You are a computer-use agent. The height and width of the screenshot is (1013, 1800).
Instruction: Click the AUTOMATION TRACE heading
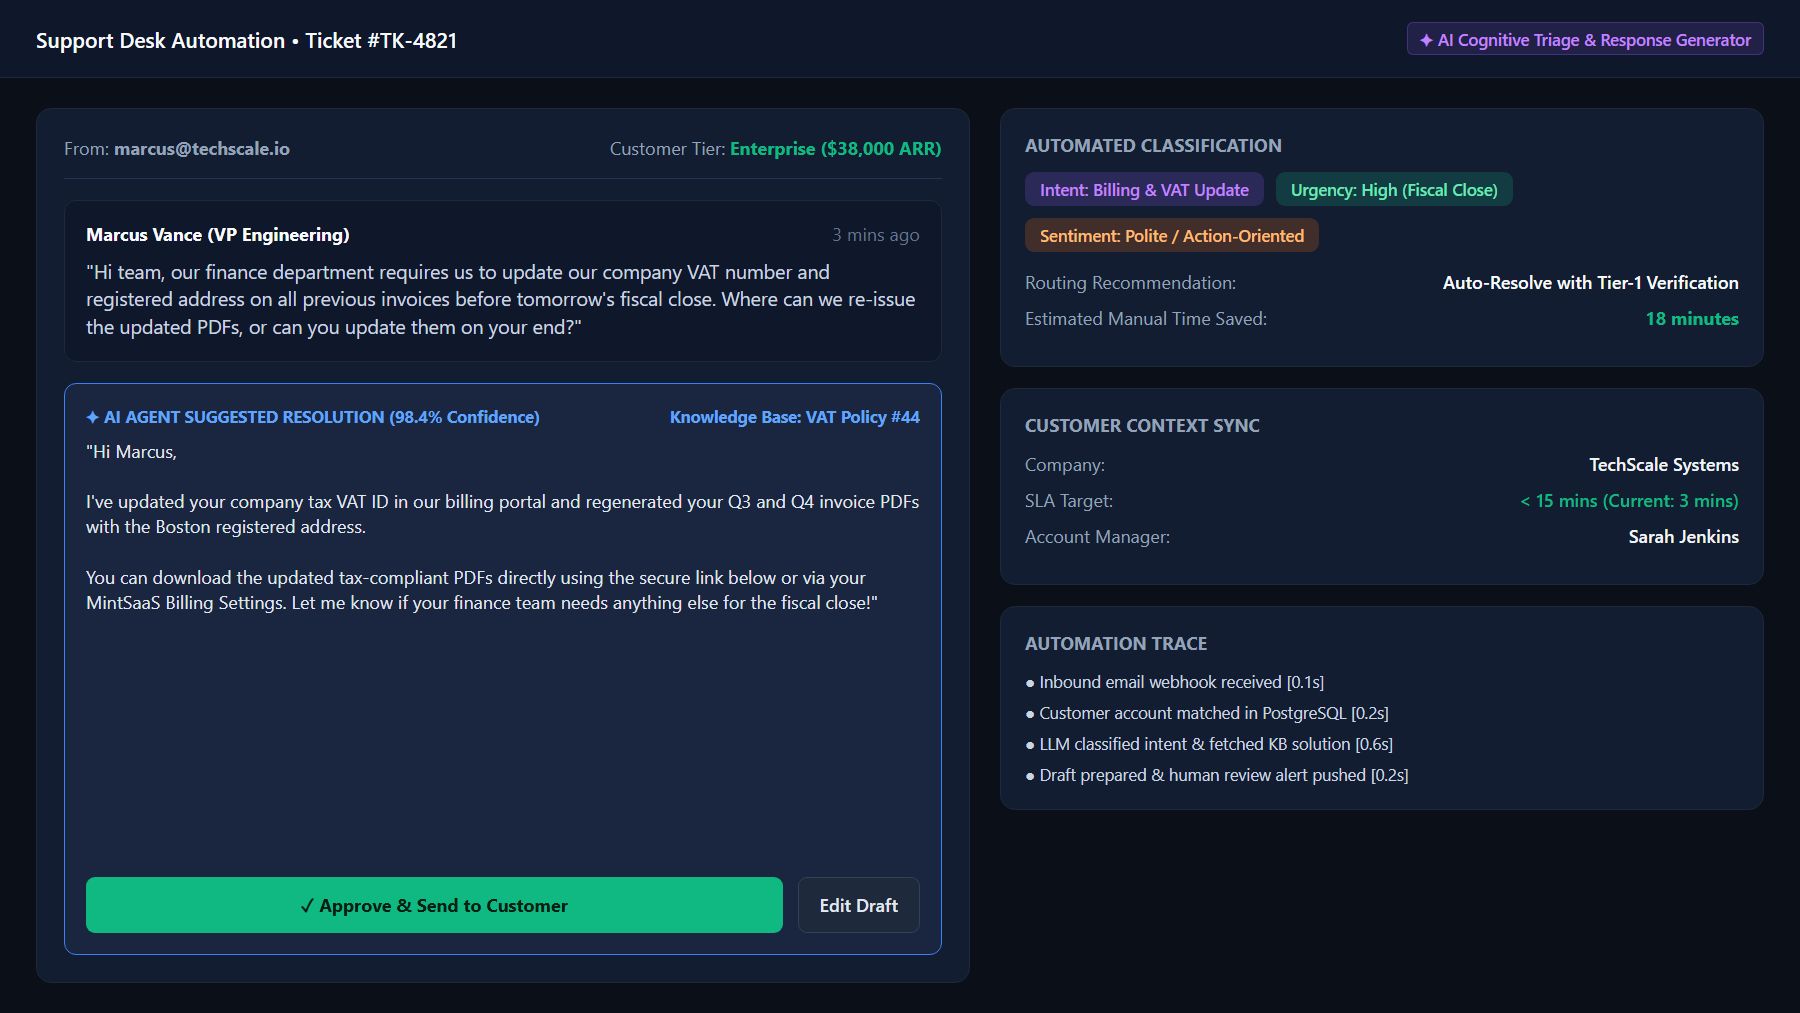tap(1116, 644)
